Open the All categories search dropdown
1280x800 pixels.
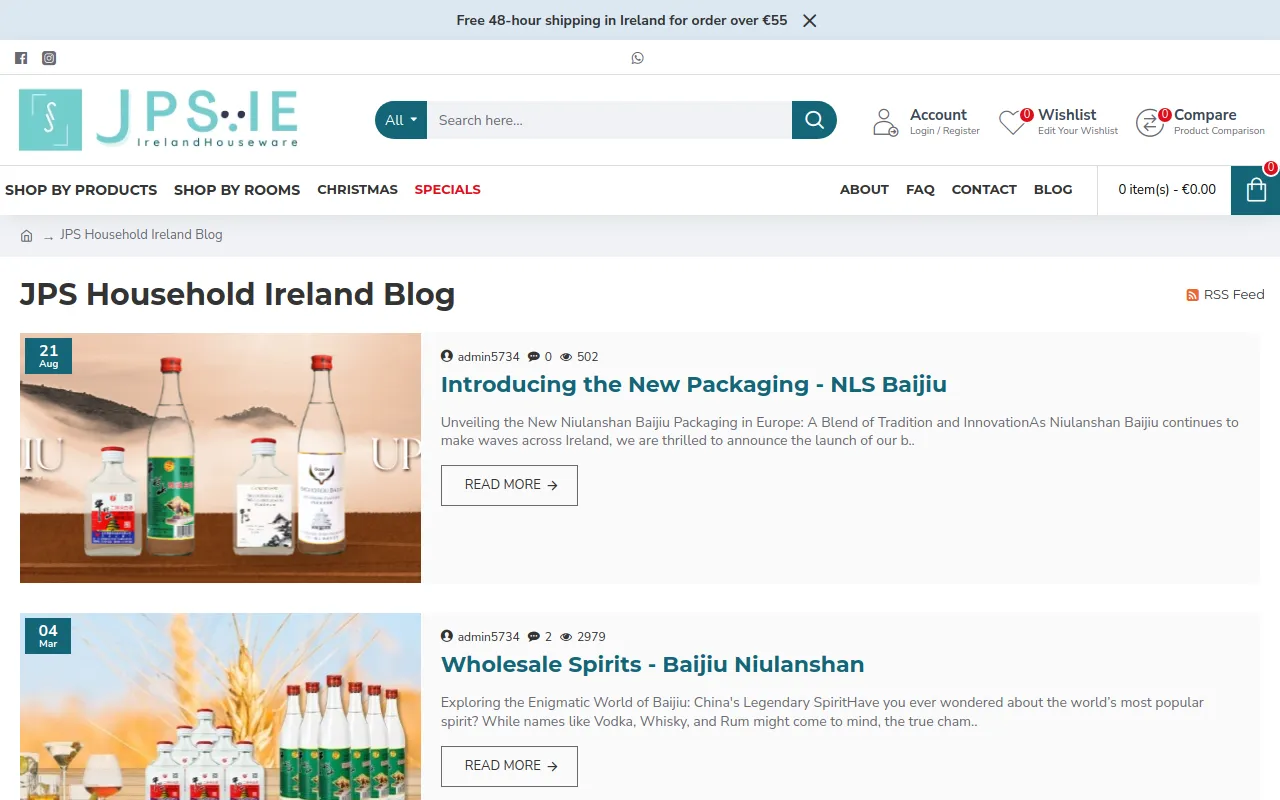pyautogui.click(x=401, y=120)
